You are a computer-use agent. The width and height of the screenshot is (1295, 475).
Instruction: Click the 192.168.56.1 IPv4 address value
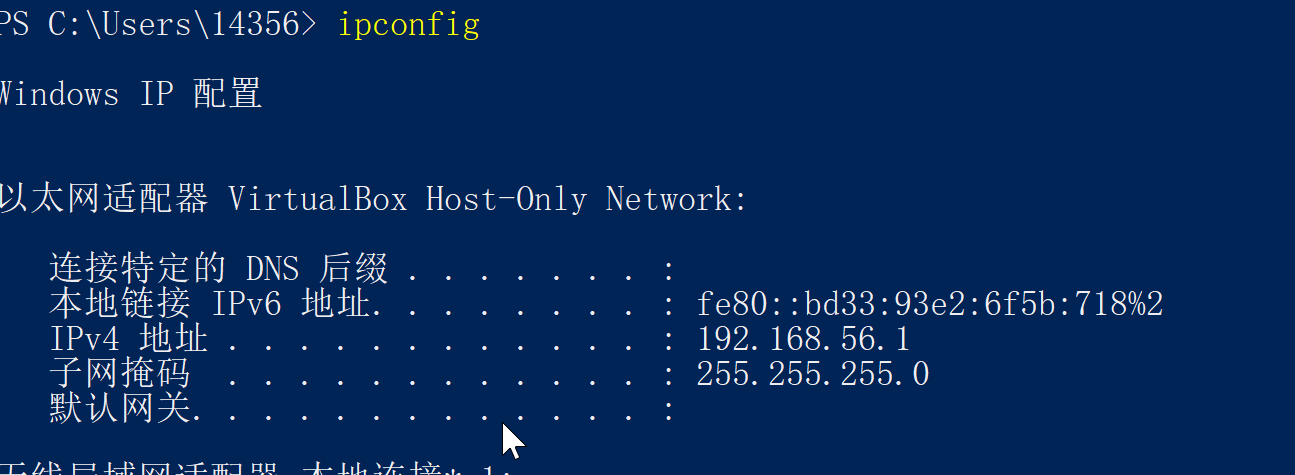(804, 339)
